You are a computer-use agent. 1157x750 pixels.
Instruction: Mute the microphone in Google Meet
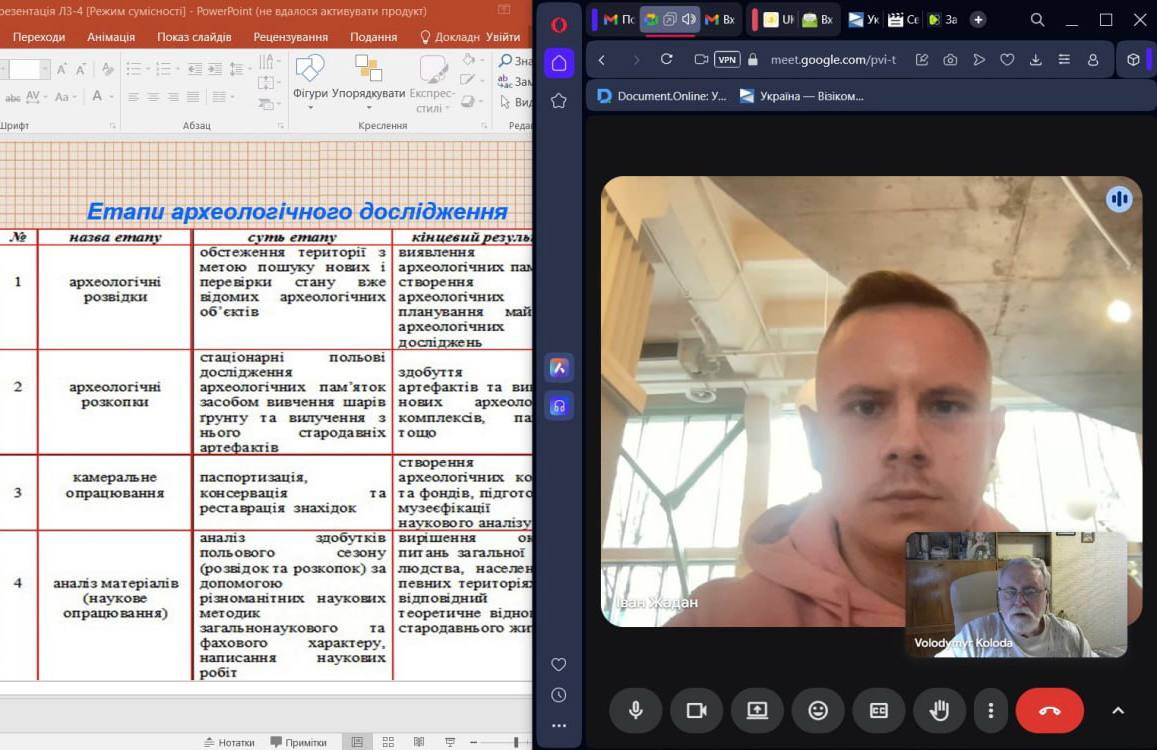click(x=635, y=710)
